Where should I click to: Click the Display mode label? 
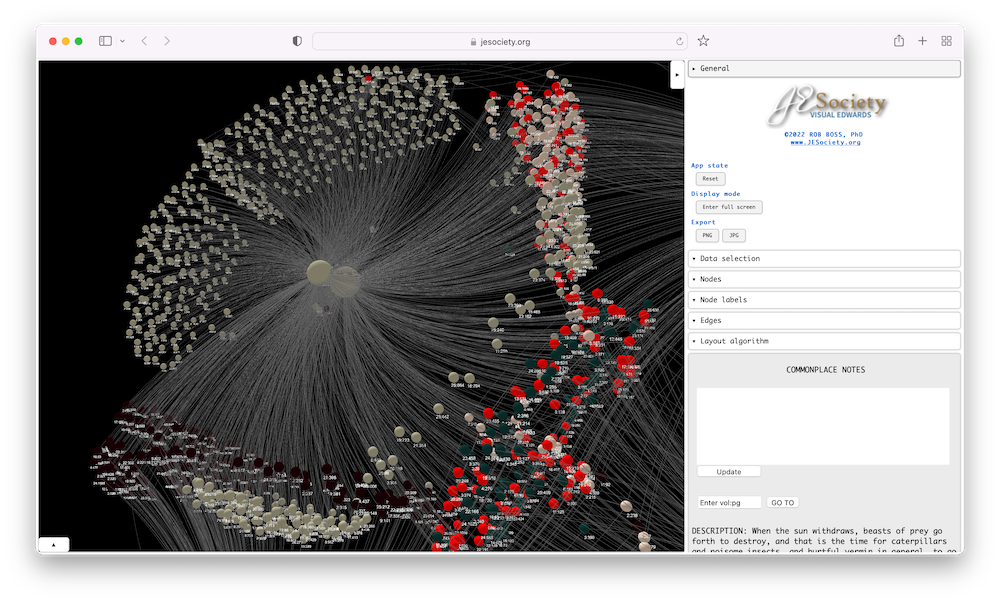[x=716, y=193]
